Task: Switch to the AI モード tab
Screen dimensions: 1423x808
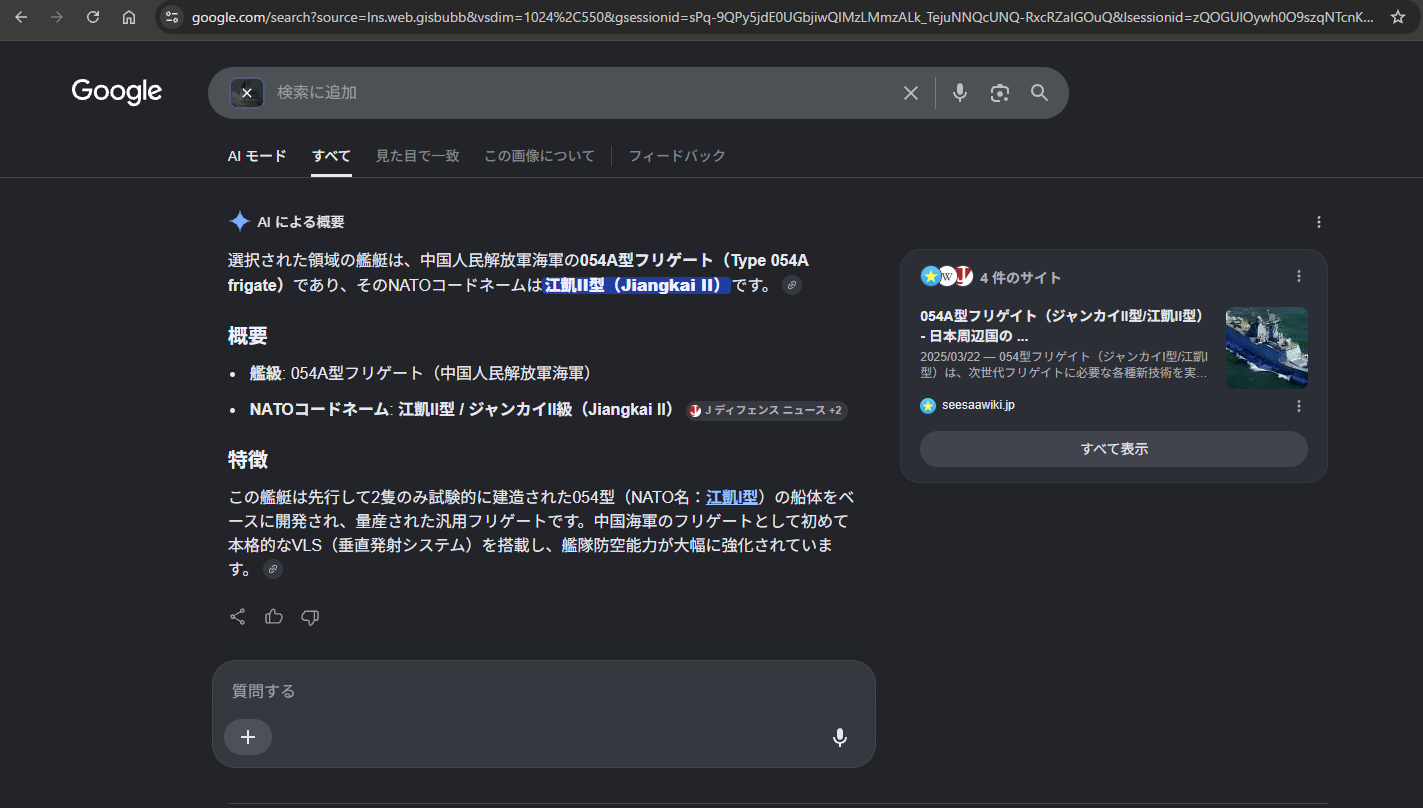Action: pos(257,156)
